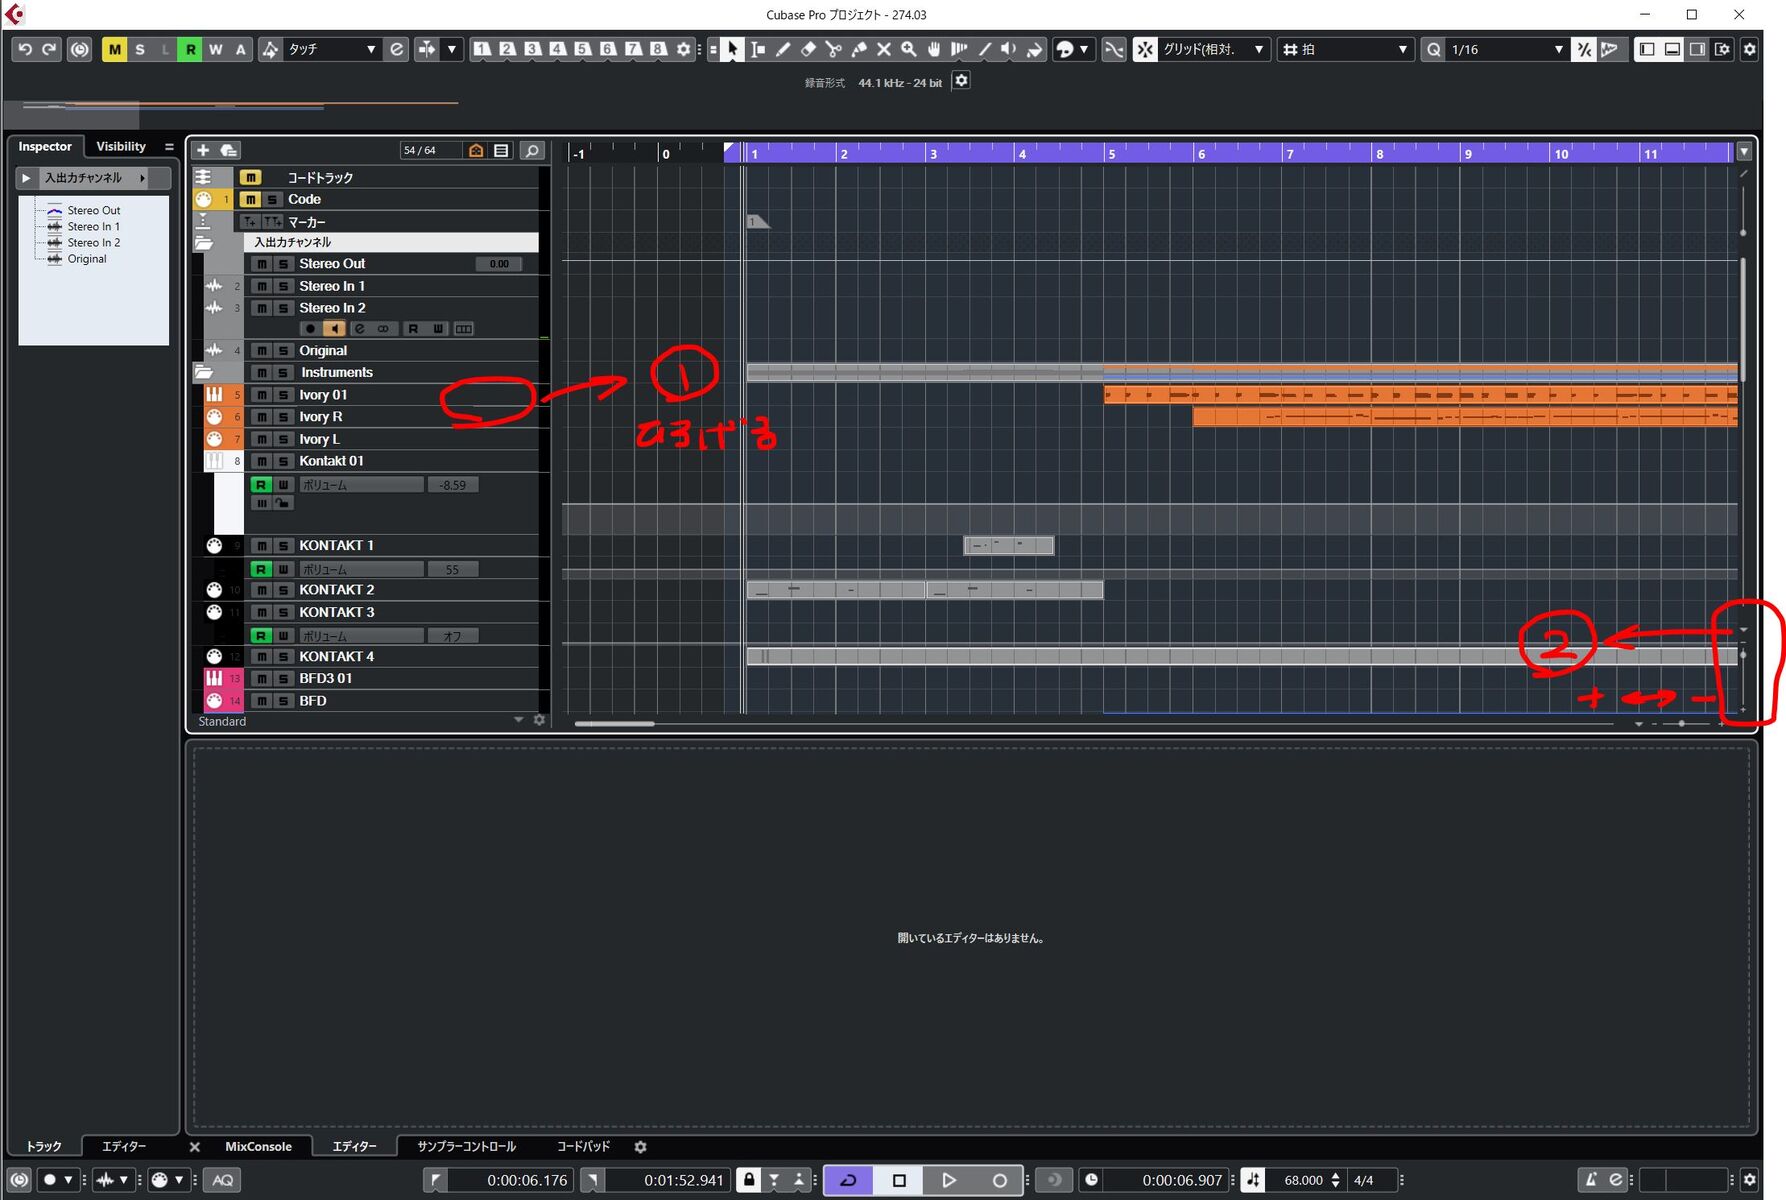Toggle global Write automation button W
This screenshot has height=1200, width=1786.
tap(215, 49)
